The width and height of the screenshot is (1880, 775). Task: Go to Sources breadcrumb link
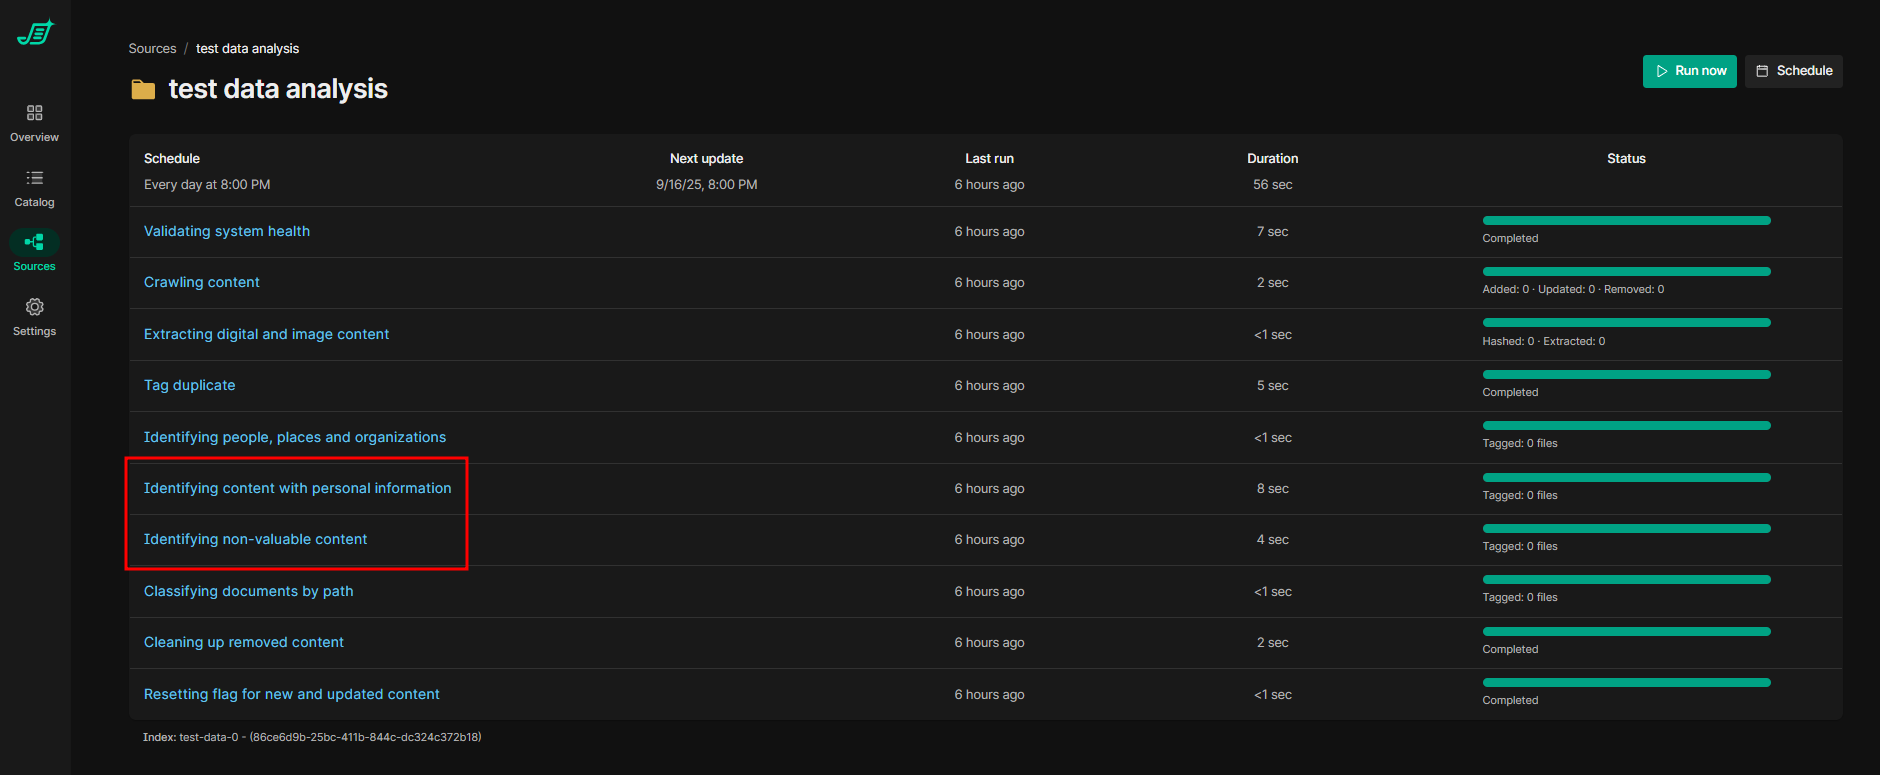(152, 49)
